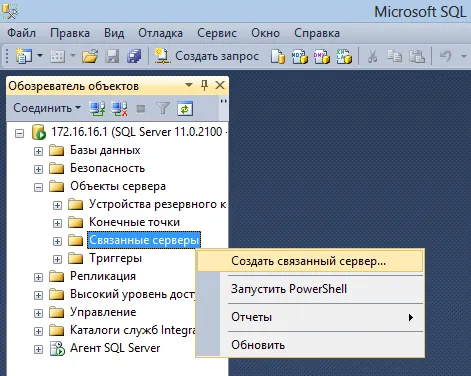This screenshot has height=376, width=471.
Task: Select Триггеры tree item
Action: [115, 258]
